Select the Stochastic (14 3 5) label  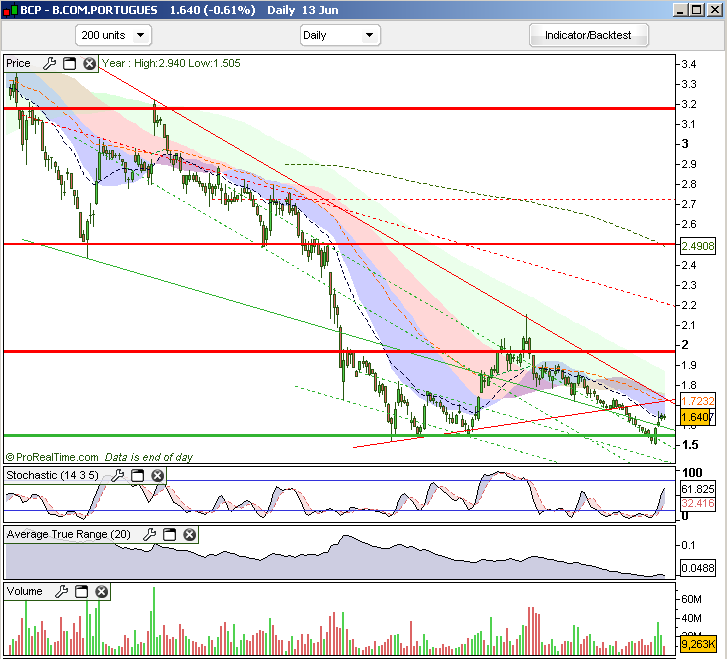52,475
